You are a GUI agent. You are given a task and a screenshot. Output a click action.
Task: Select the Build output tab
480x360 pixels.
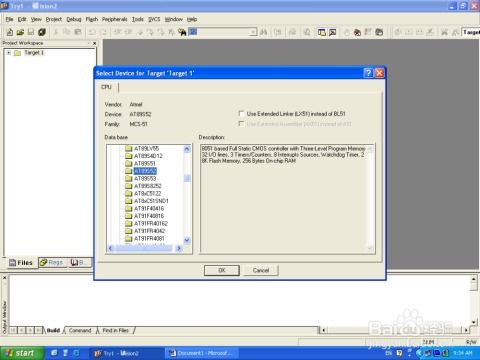[53, 330]
